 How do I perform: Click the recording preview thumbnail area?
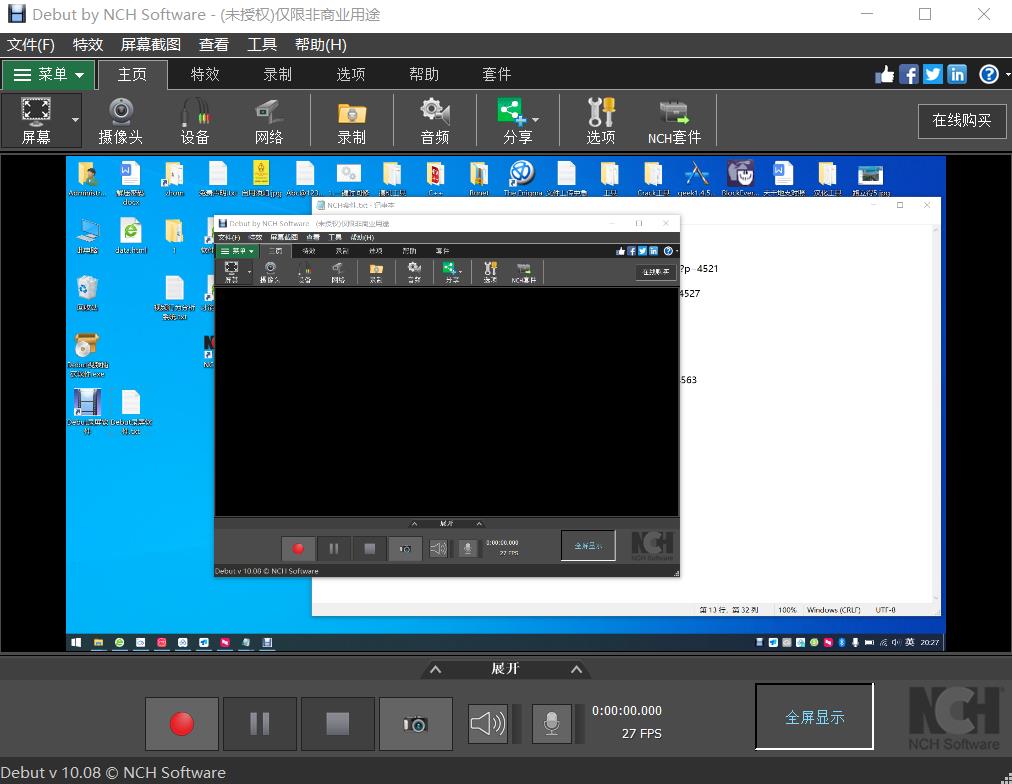505,403
